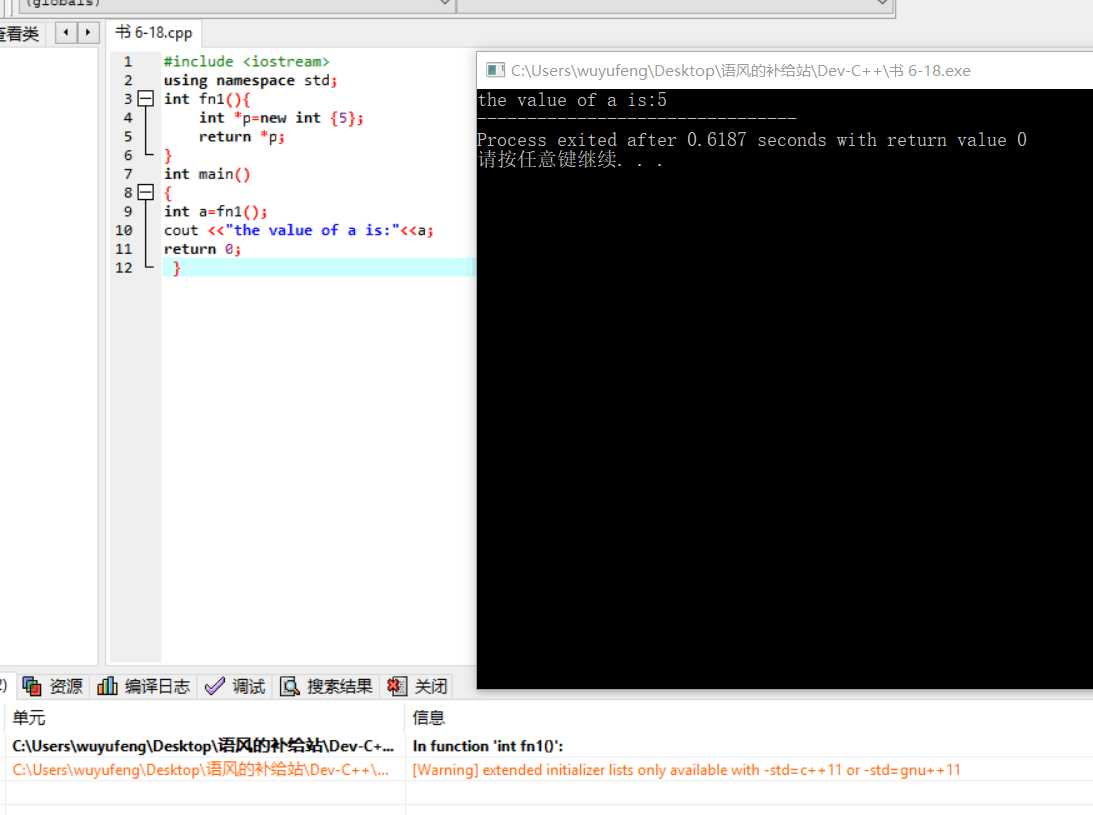Click the 资源 tab icon

pyautogui.click(x=32, y=687)
